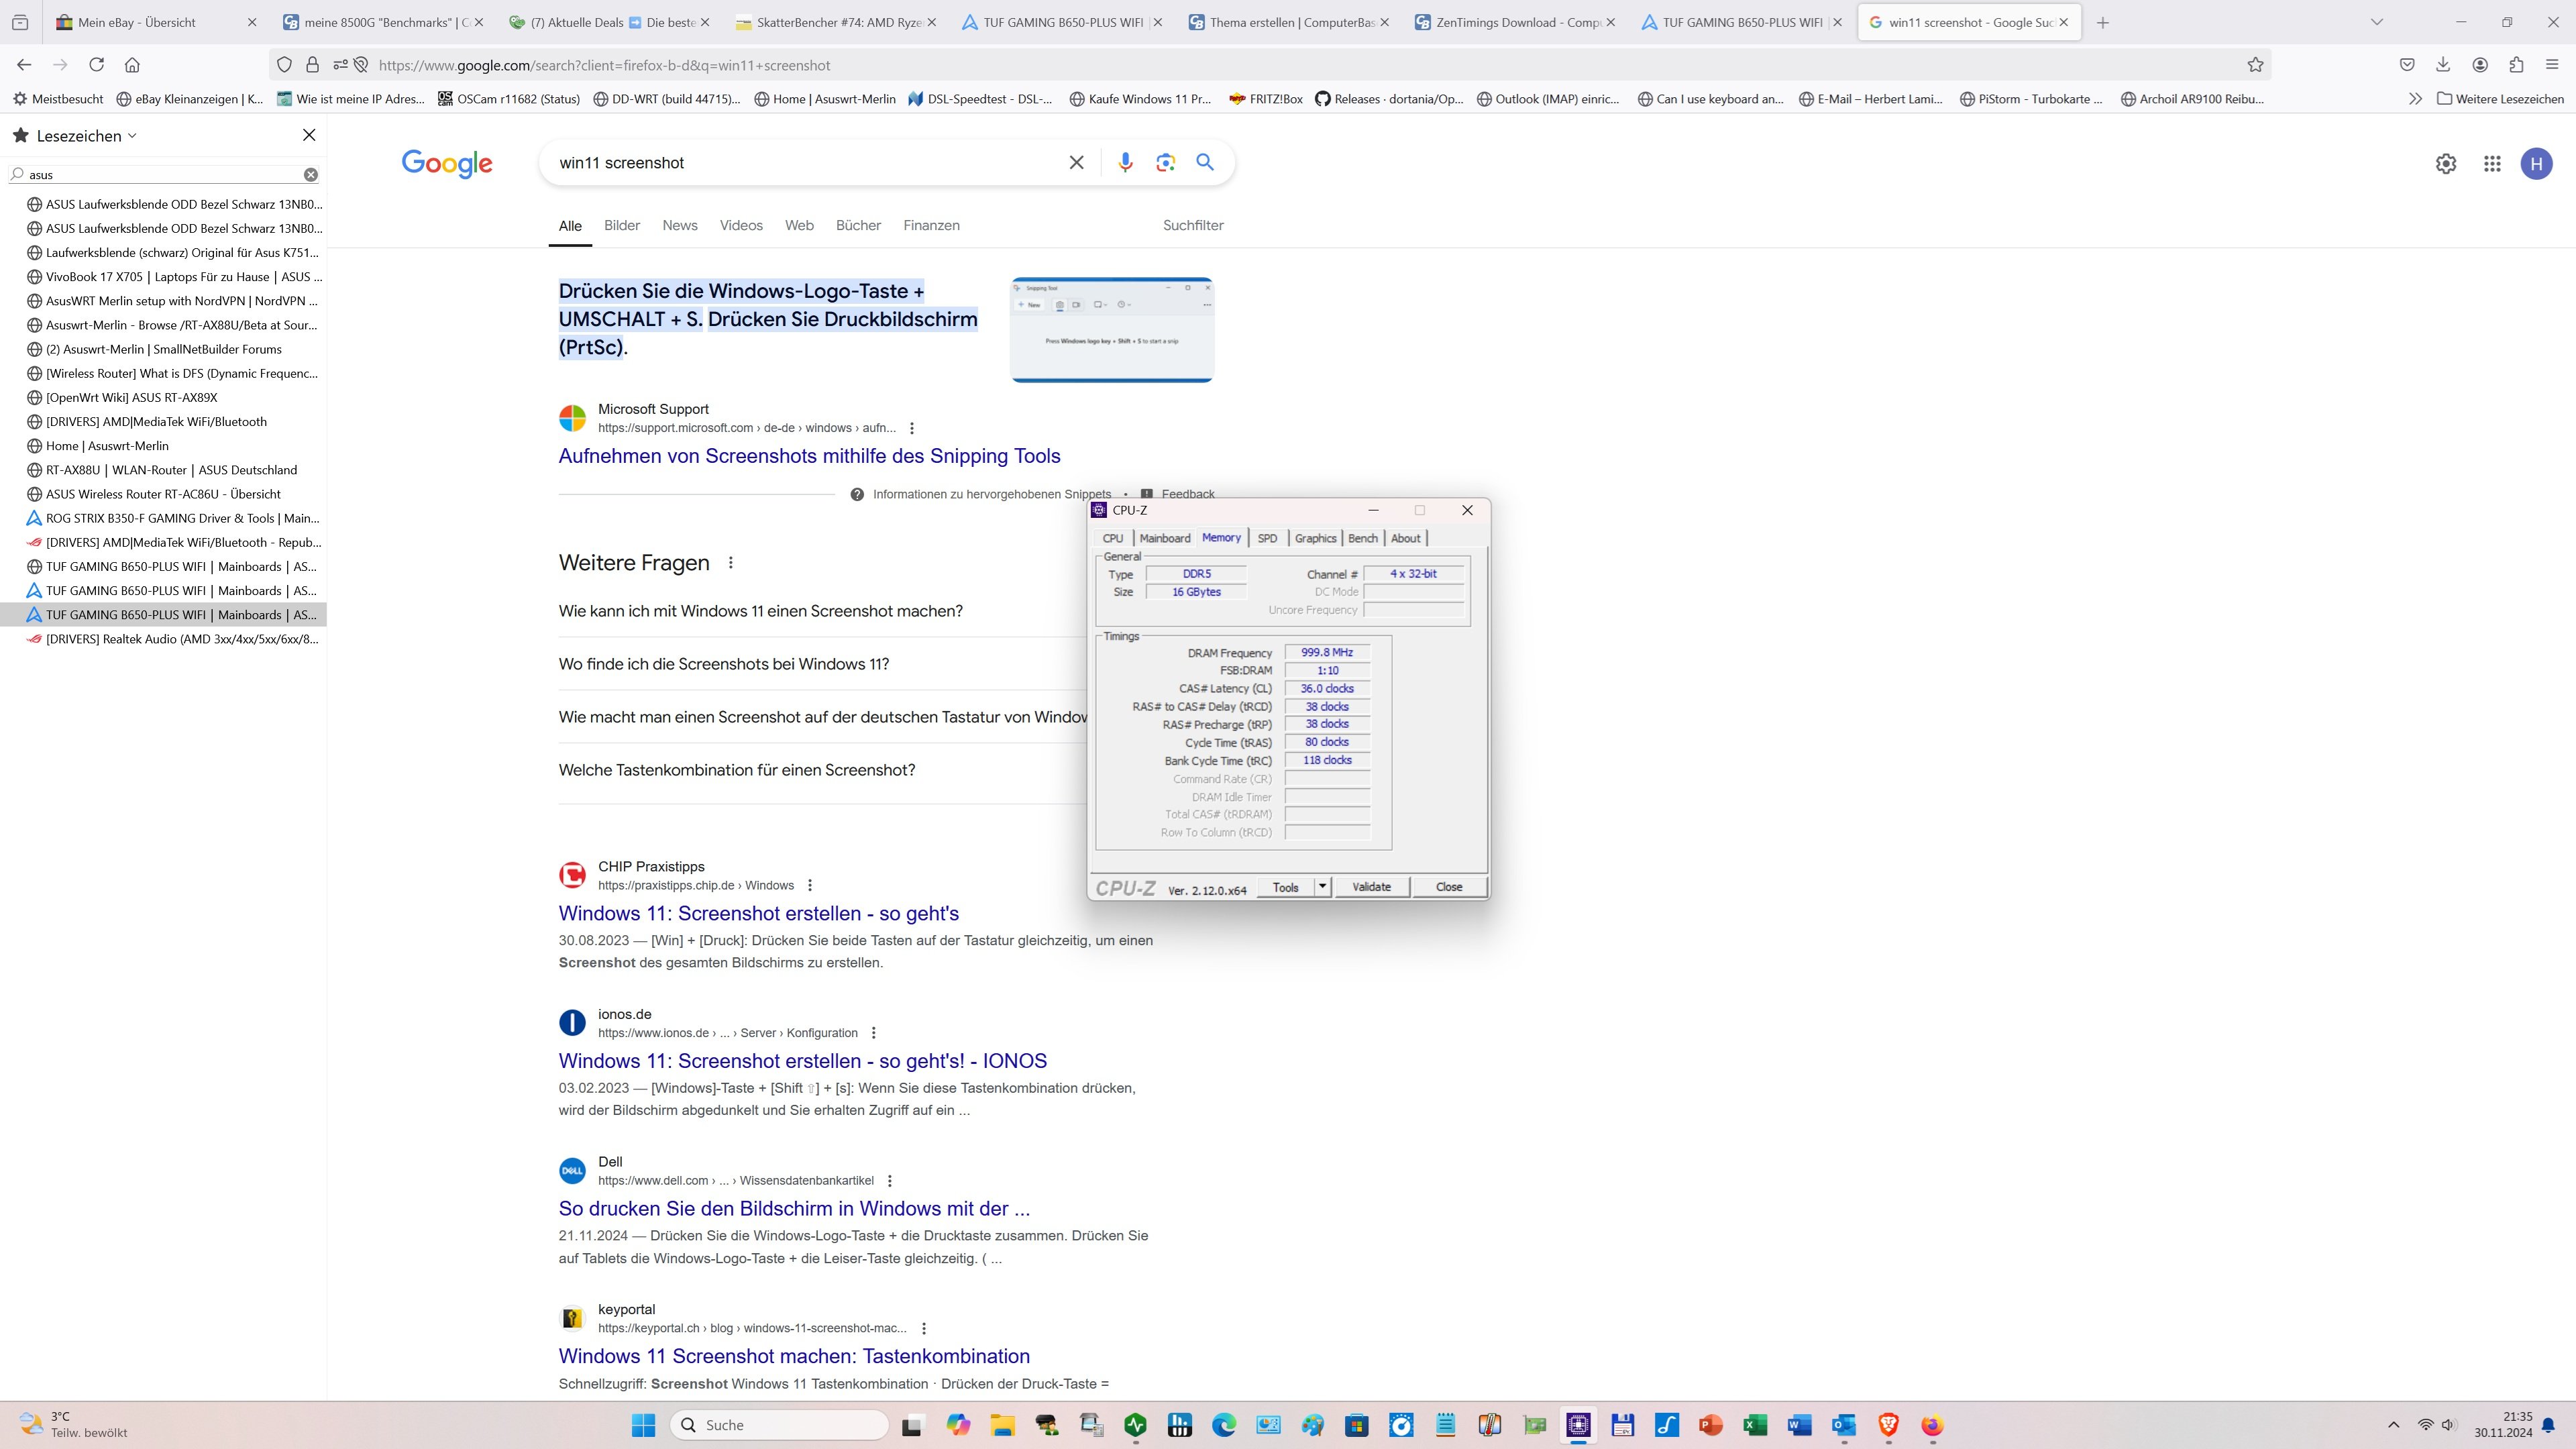This screenshot has width=2576, height=1449.
Task: Expand 'Wo finde ich die Screenshots' question
Action: pyautogui.click(x=723, y=664)
